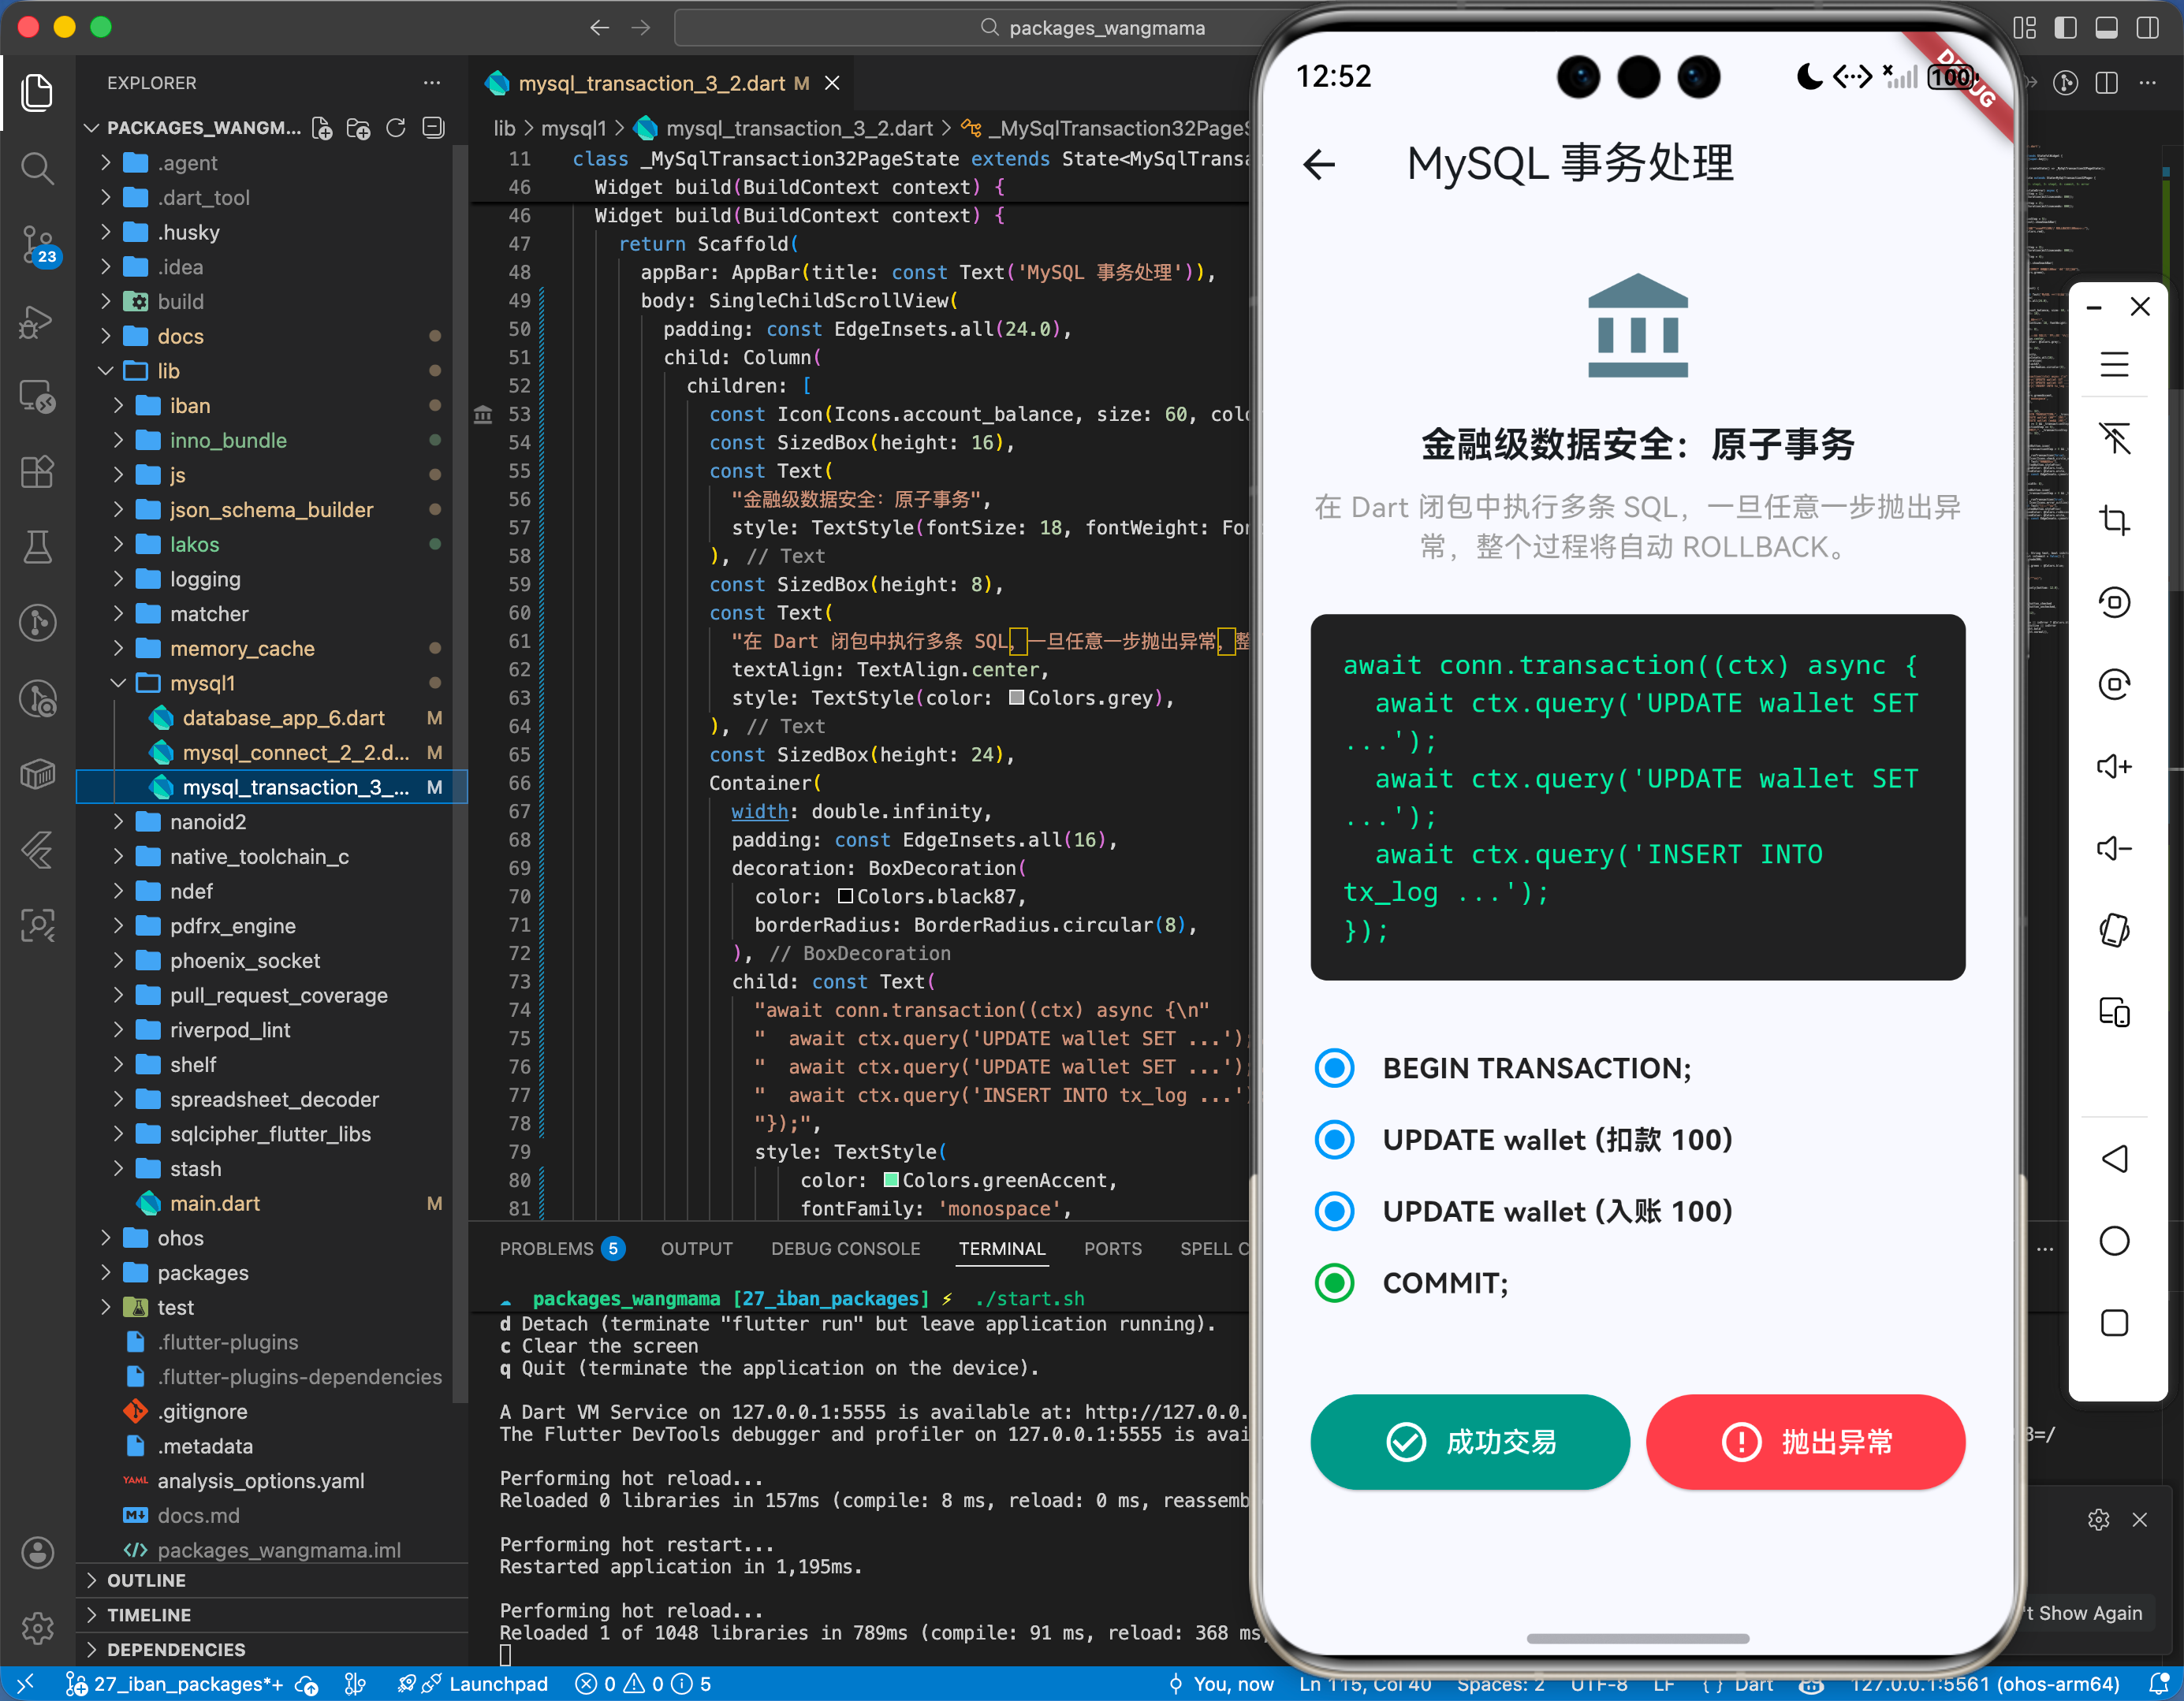2184x1701 pixels.
Task: Select the BEGIN TRANSACTION radio button
Action: (1334, 1068)
